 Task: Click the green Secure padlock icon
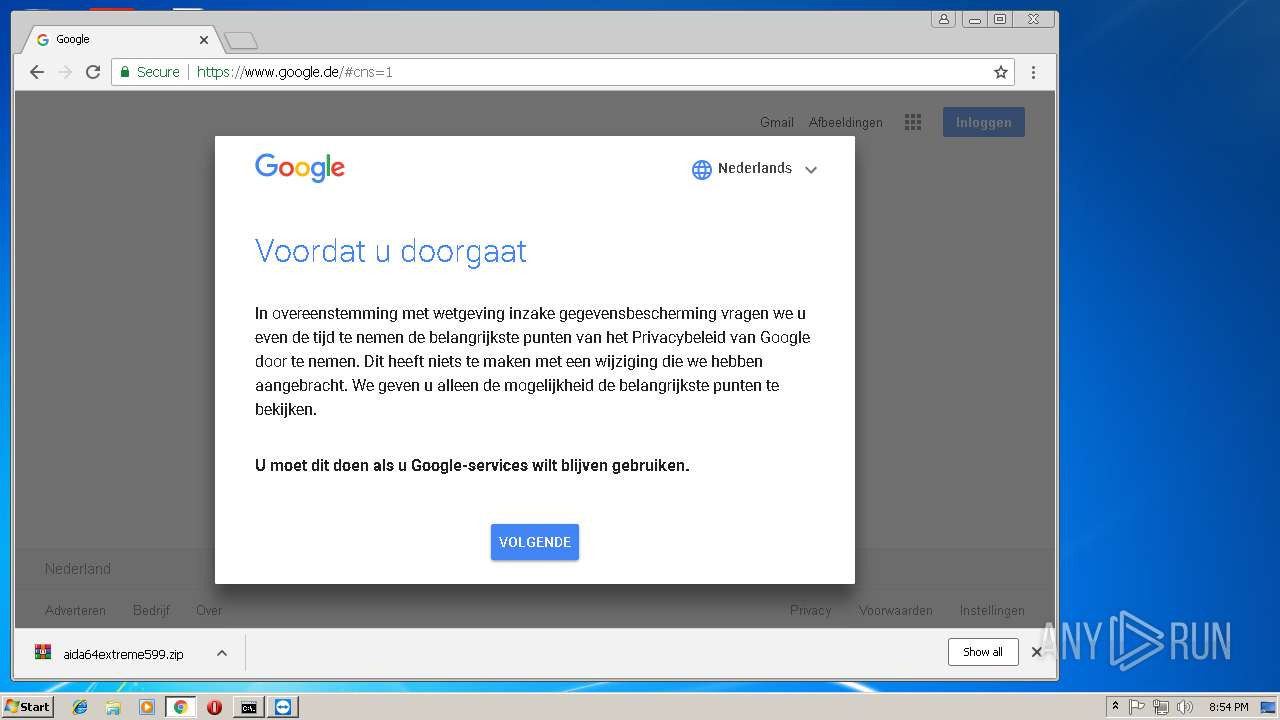pyautogui.click(x=125, y=72)
